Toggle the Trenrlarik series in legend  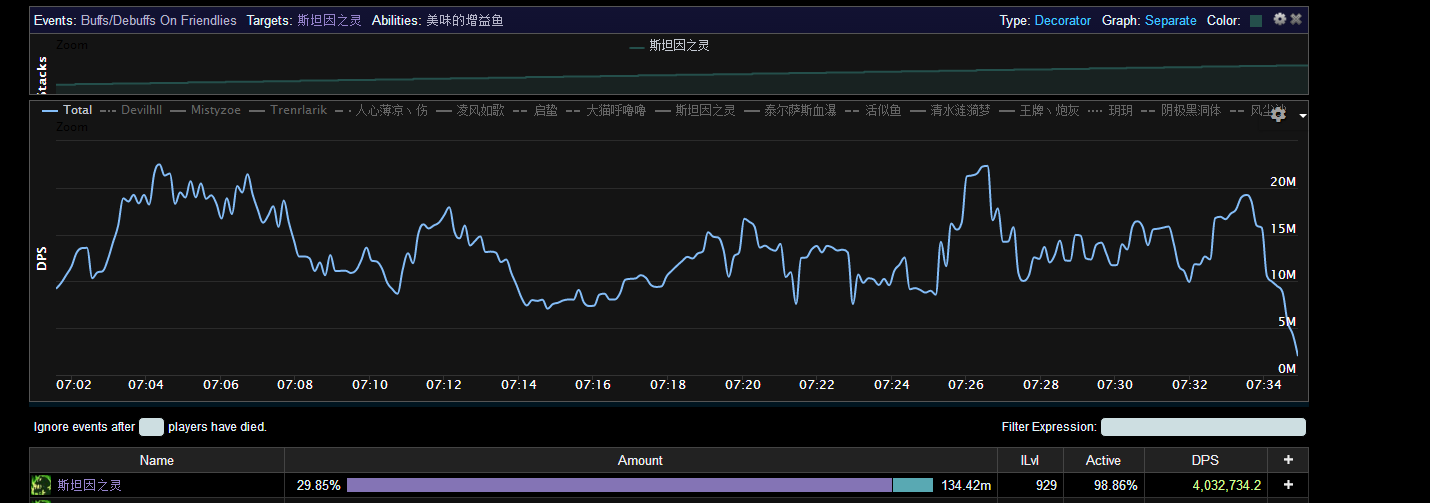(288, 110)
